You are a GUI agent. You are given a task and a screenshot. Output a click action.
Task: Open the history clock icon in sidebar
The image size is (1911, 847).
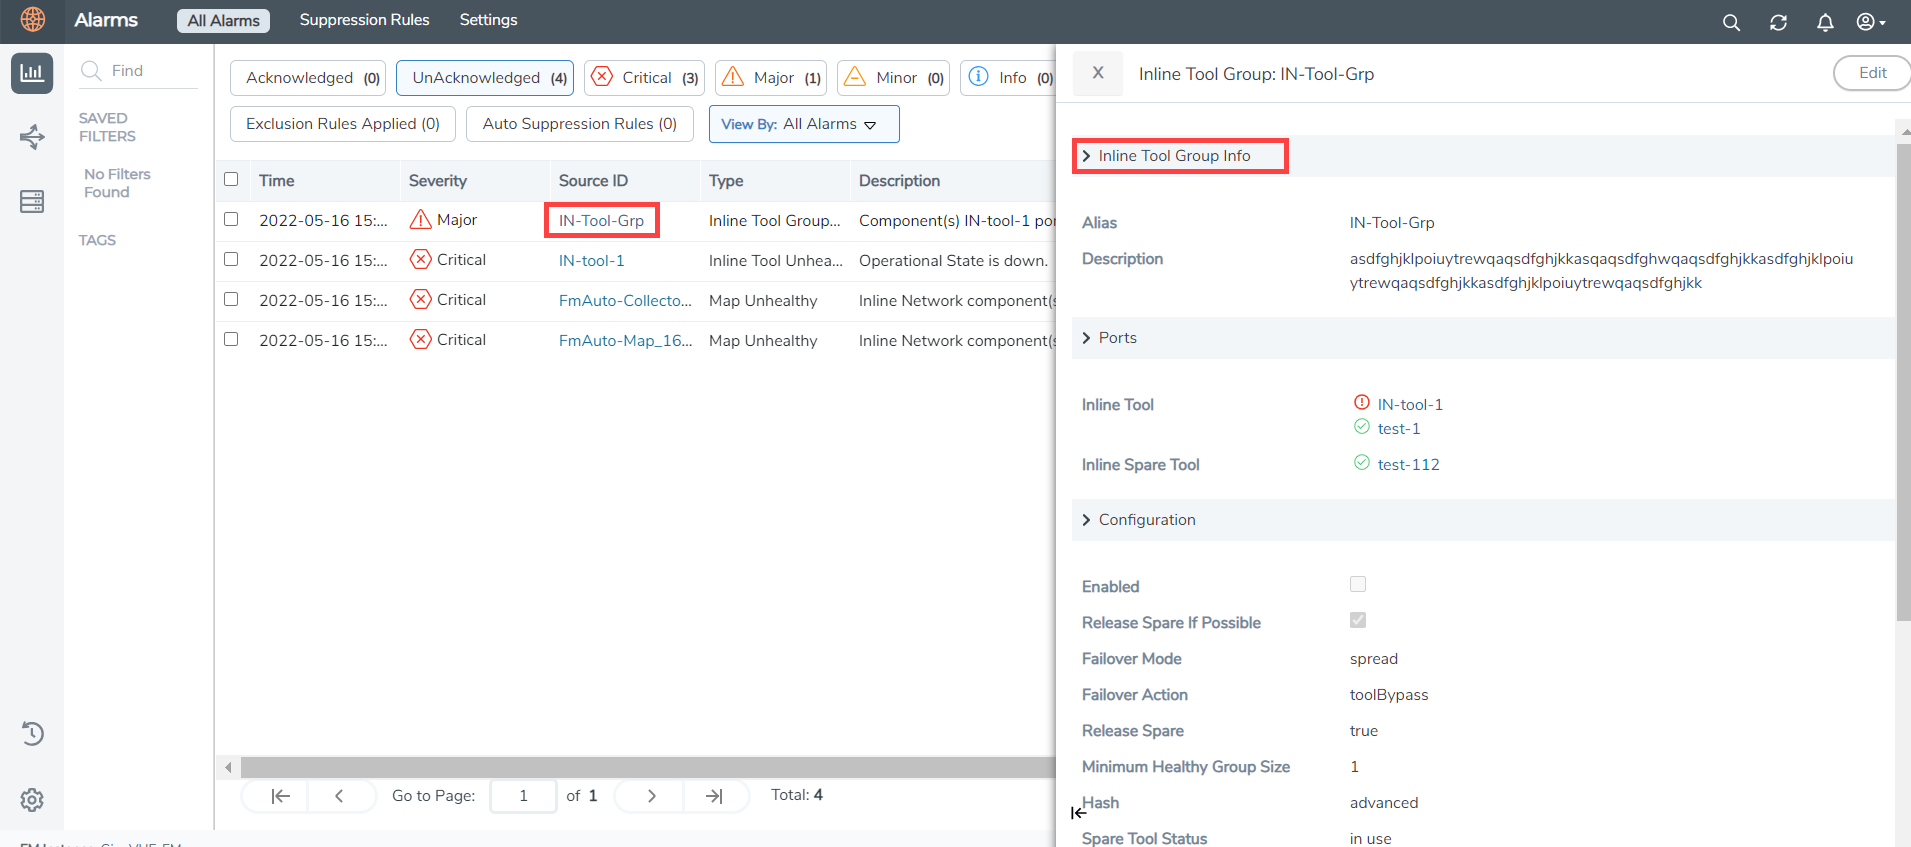32,734
